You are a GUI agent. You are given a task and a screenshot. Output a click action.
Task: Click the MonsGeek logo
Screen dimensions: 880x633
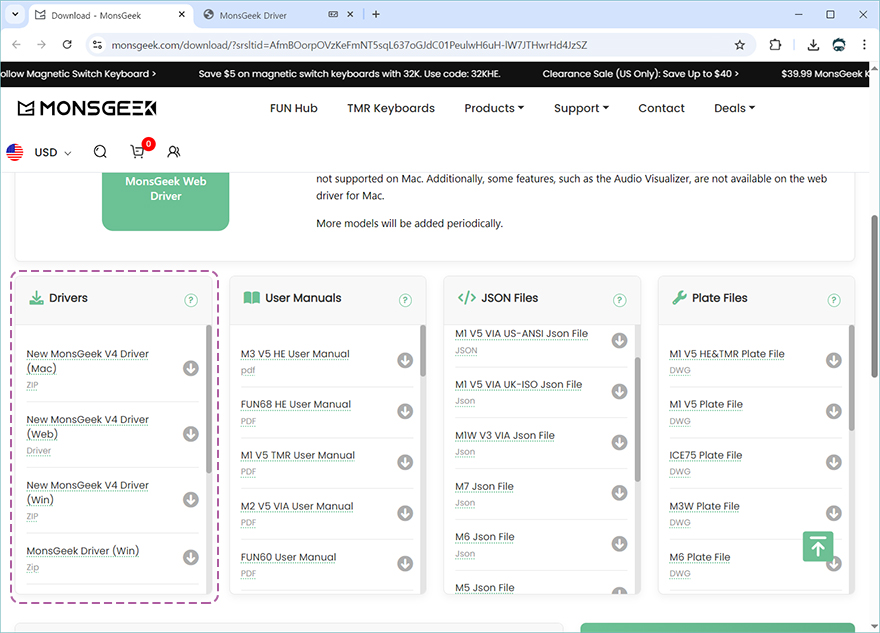coord(87,108)
